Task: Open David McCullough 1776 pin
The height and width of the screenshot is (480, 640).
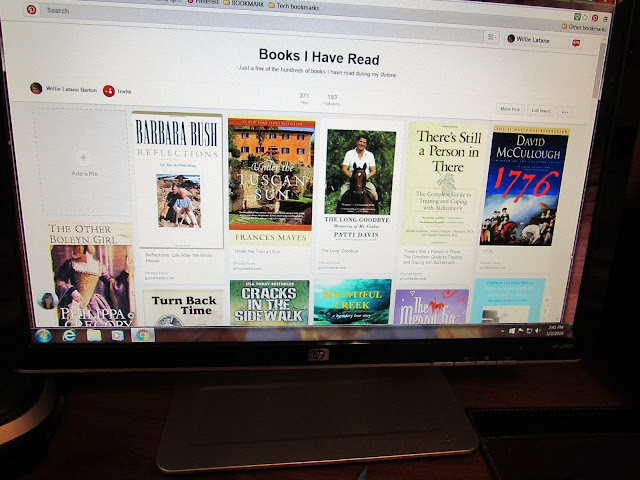Action: coord(525,187)
